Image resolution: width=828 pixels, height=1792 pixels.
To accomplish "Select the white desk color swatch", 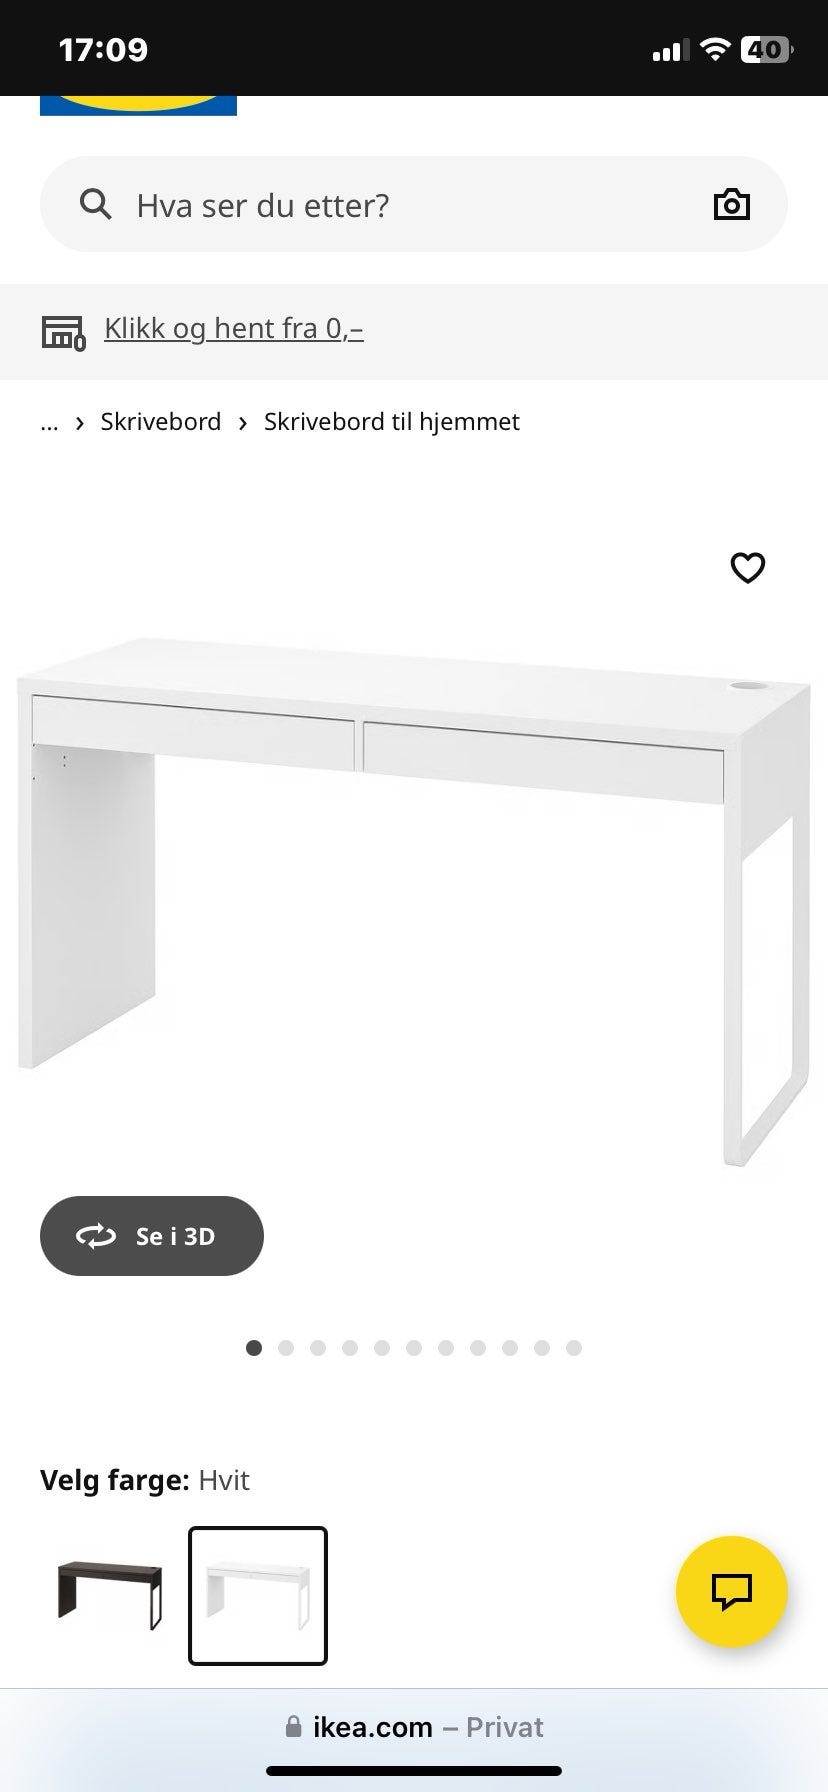I will [x=258, y=1595].
